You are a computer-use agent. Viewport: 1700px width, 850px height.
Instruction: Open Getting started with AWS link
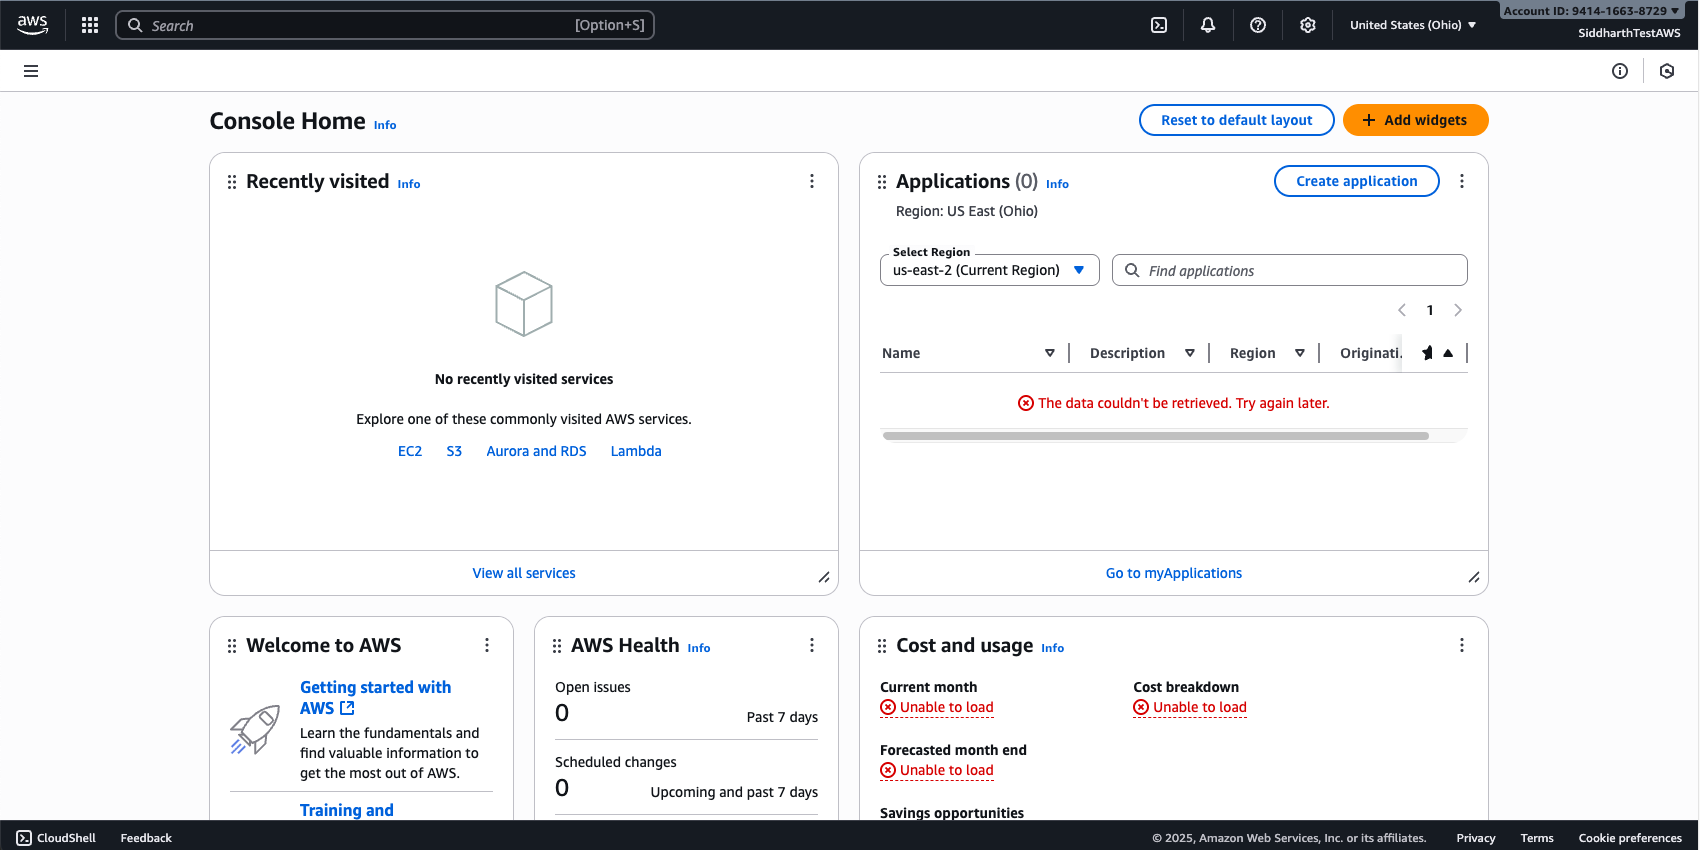pyautogui.click(x=375, y=697)
